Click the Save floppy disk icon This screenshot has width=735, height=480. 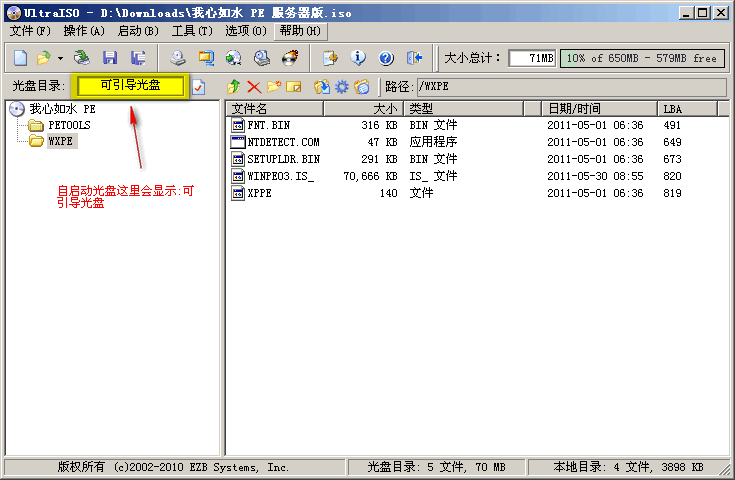pos(110,58)
